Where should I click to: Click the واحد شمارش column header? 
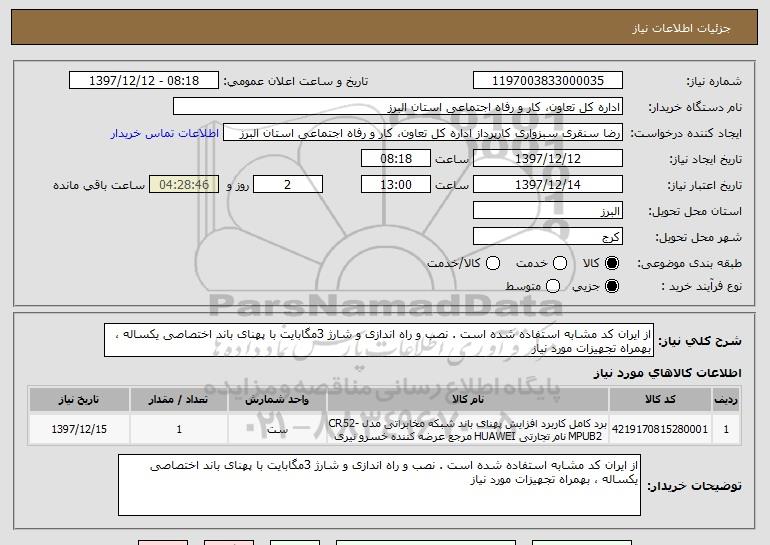[277, 400]
